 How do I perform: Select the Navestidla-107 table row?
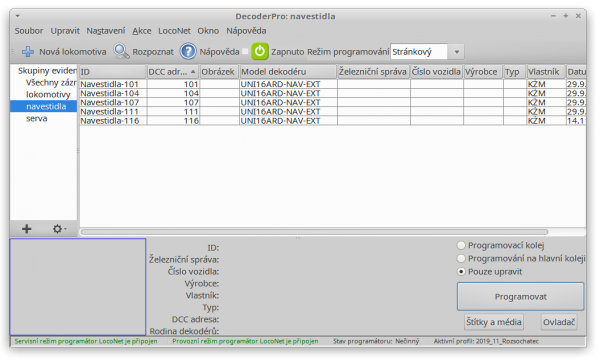[x=332, y=103]
